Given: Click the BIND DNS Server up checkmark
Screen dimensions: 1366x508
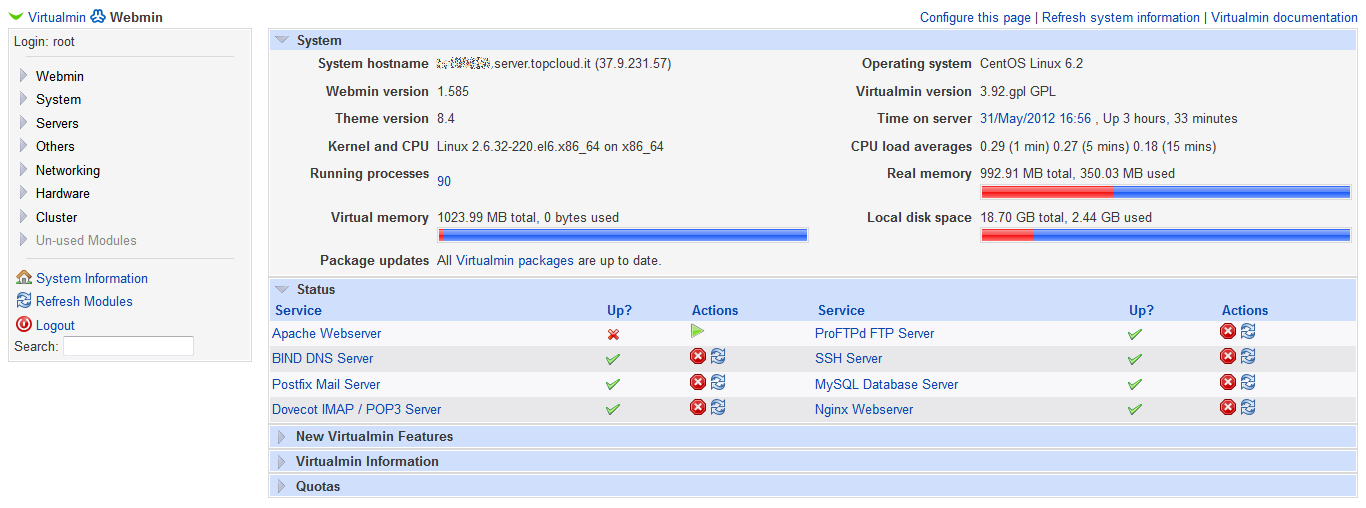Looking at the screenshot, I should [613, 359].
